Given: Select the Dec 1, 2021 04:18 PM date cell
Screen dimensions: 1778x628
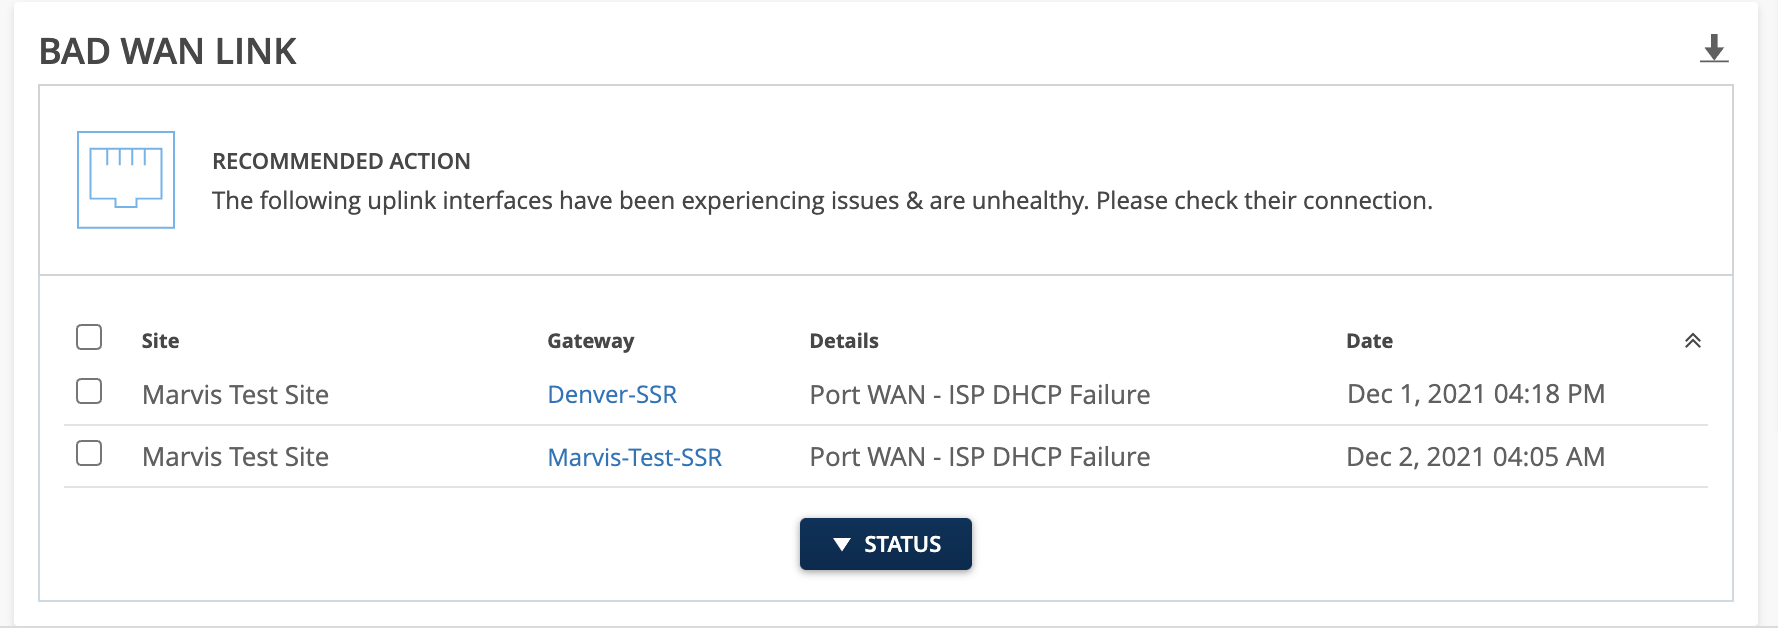Looking at the screenshot, I should [1475, 394].
